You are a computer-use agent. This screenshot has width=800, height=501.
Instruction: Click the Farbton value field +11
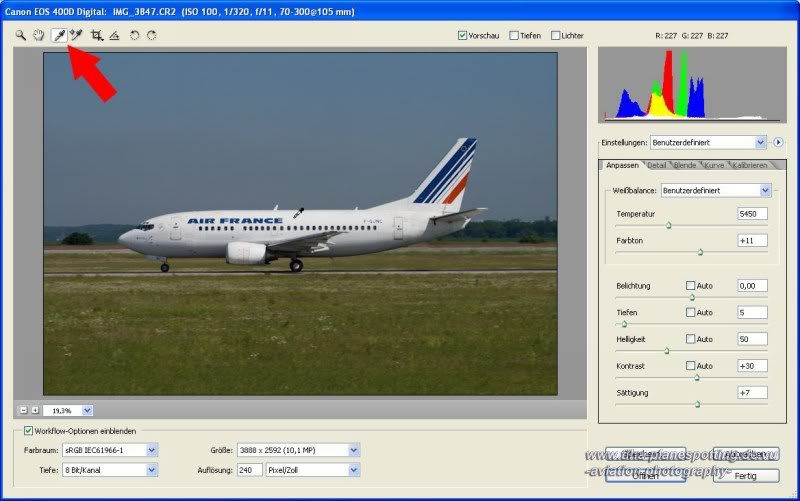(x=752, y=240)
